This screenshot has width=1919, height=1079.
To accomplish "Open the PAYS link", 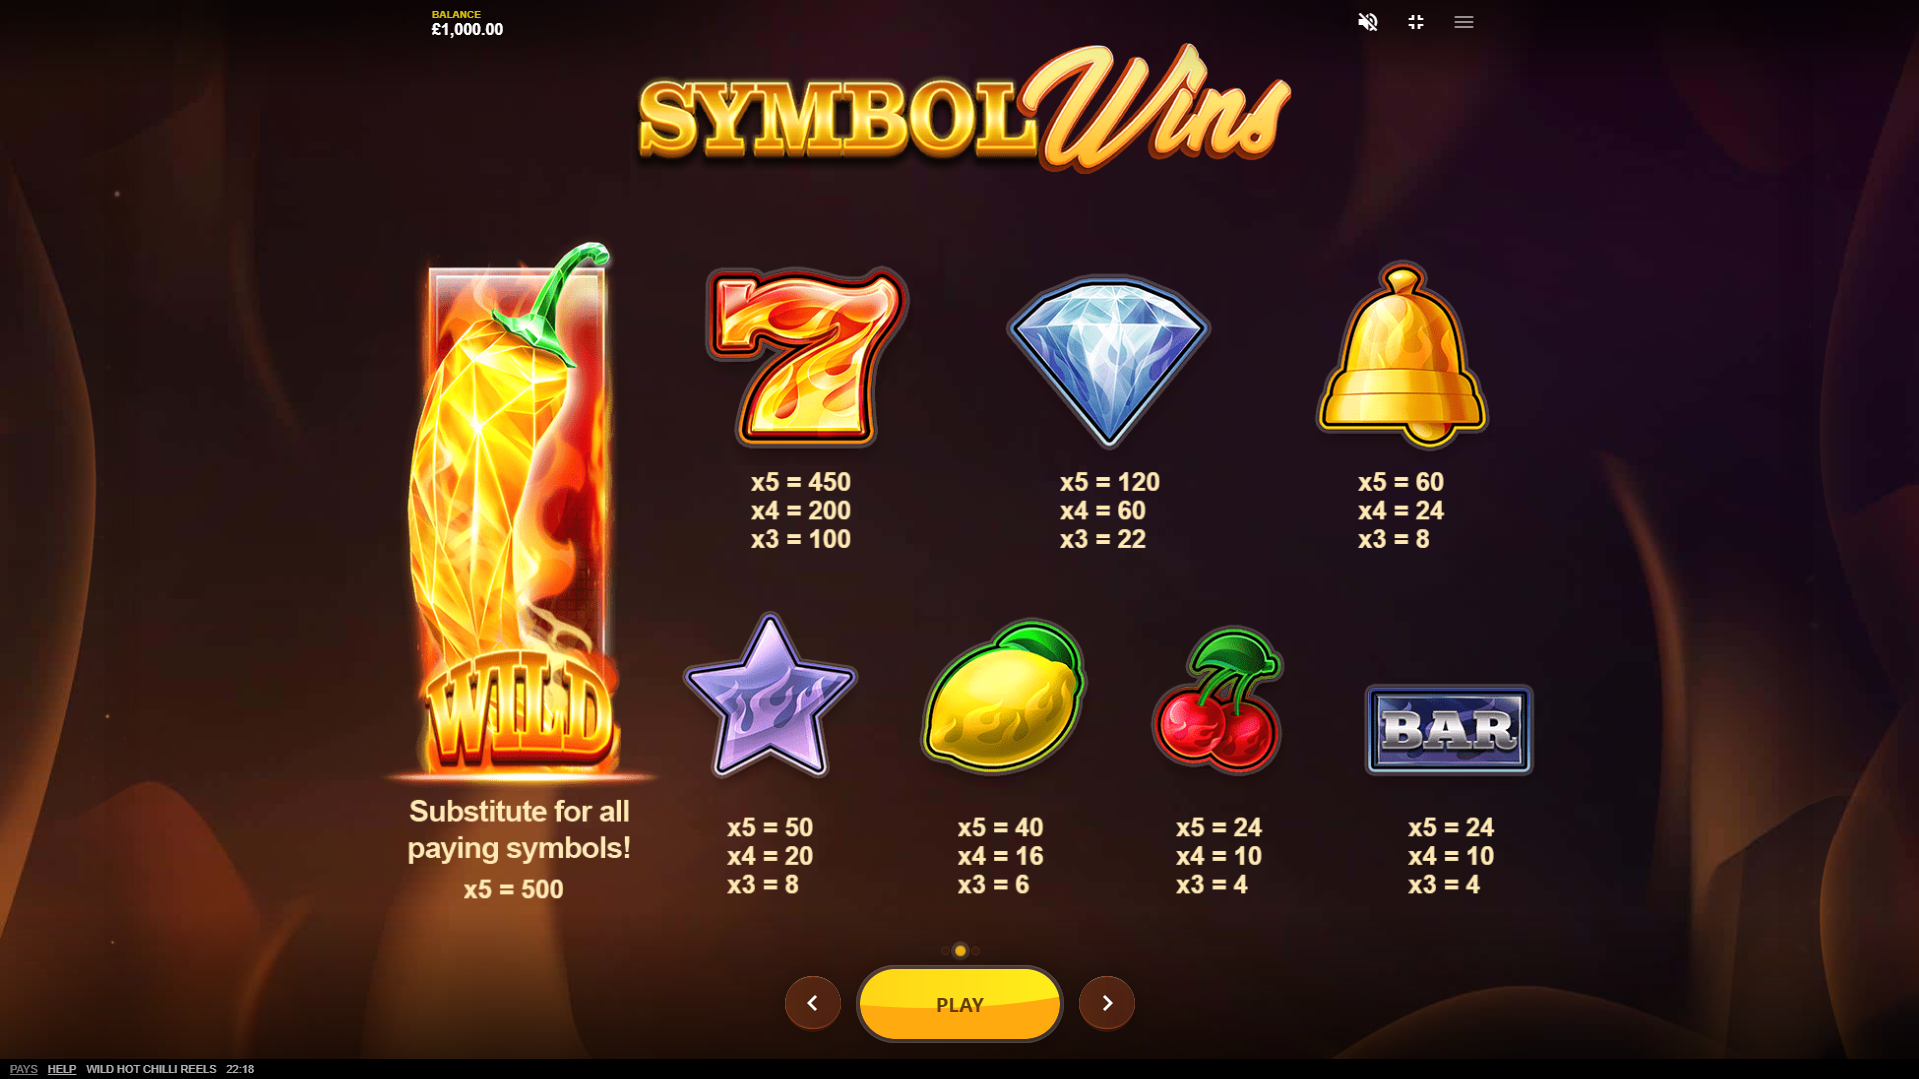I will pyautogui.click(x=23, y=1069).
